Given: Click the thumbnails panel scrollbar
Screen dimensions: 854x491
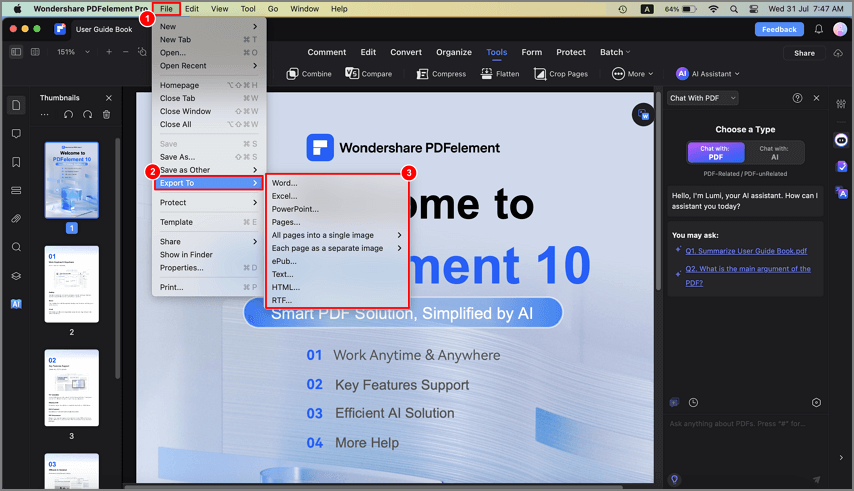Looking at the screenshot, I should (117, 259).
